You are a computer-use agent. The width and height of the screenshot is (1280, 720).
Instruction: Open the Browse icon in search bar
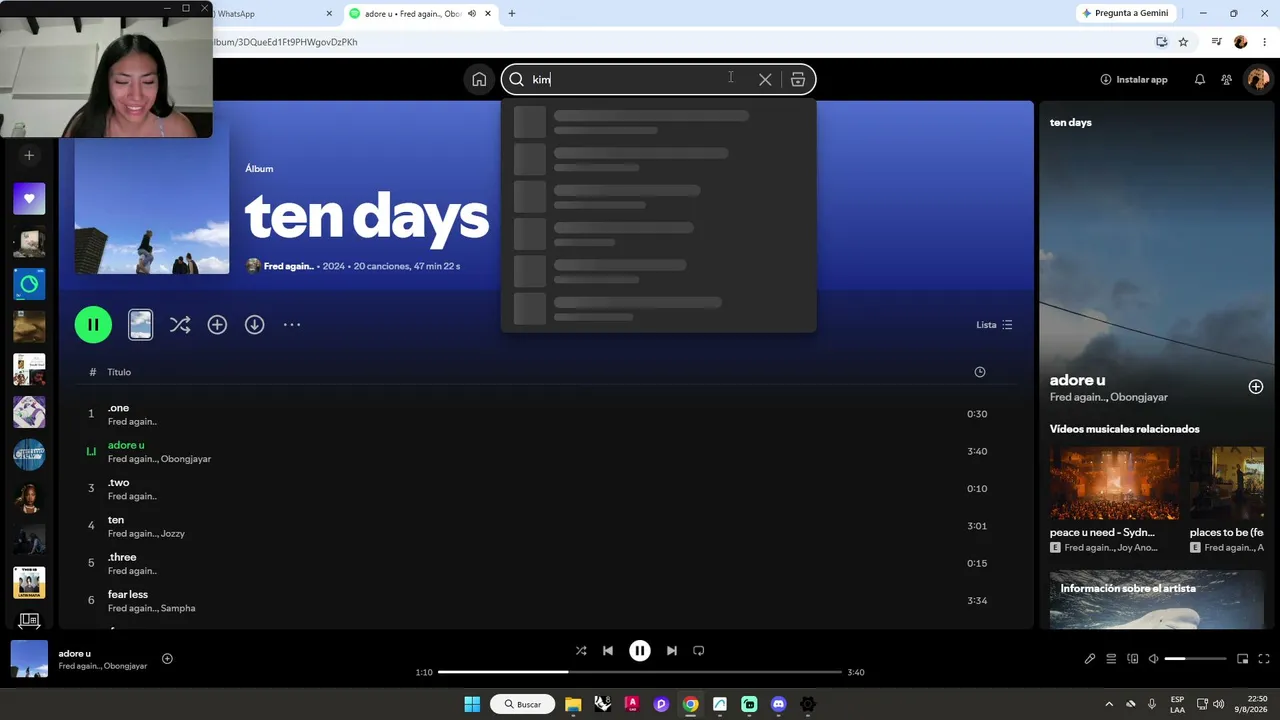[798, 80]
